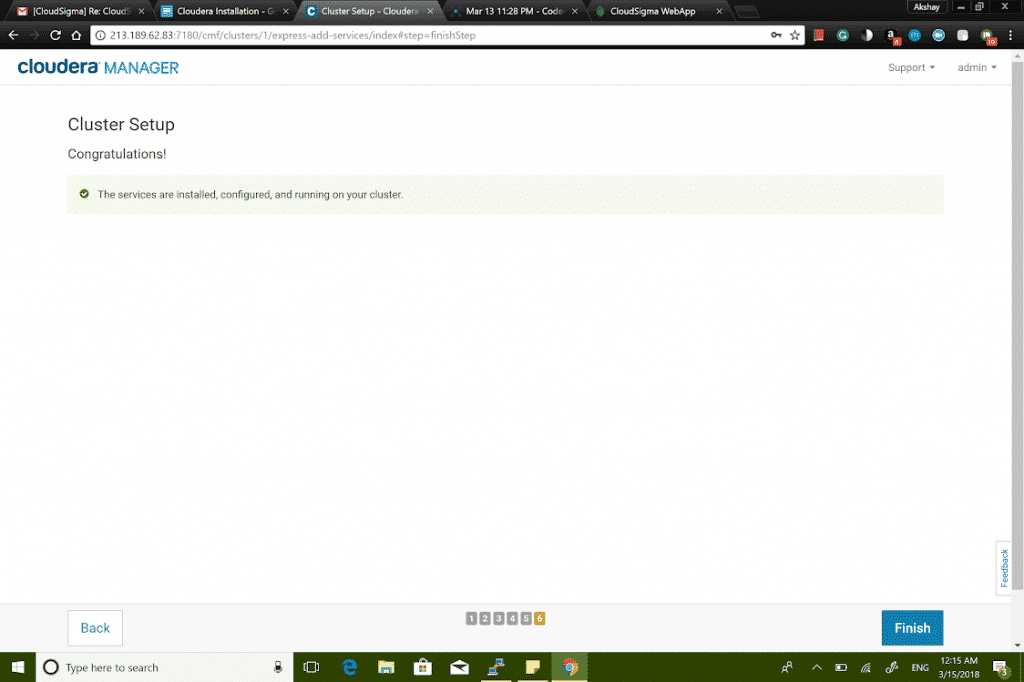Image resolution: width=1024 pixels, height=682 pixels.
Task: Open the browser home page icon
Action: (74, 35)
